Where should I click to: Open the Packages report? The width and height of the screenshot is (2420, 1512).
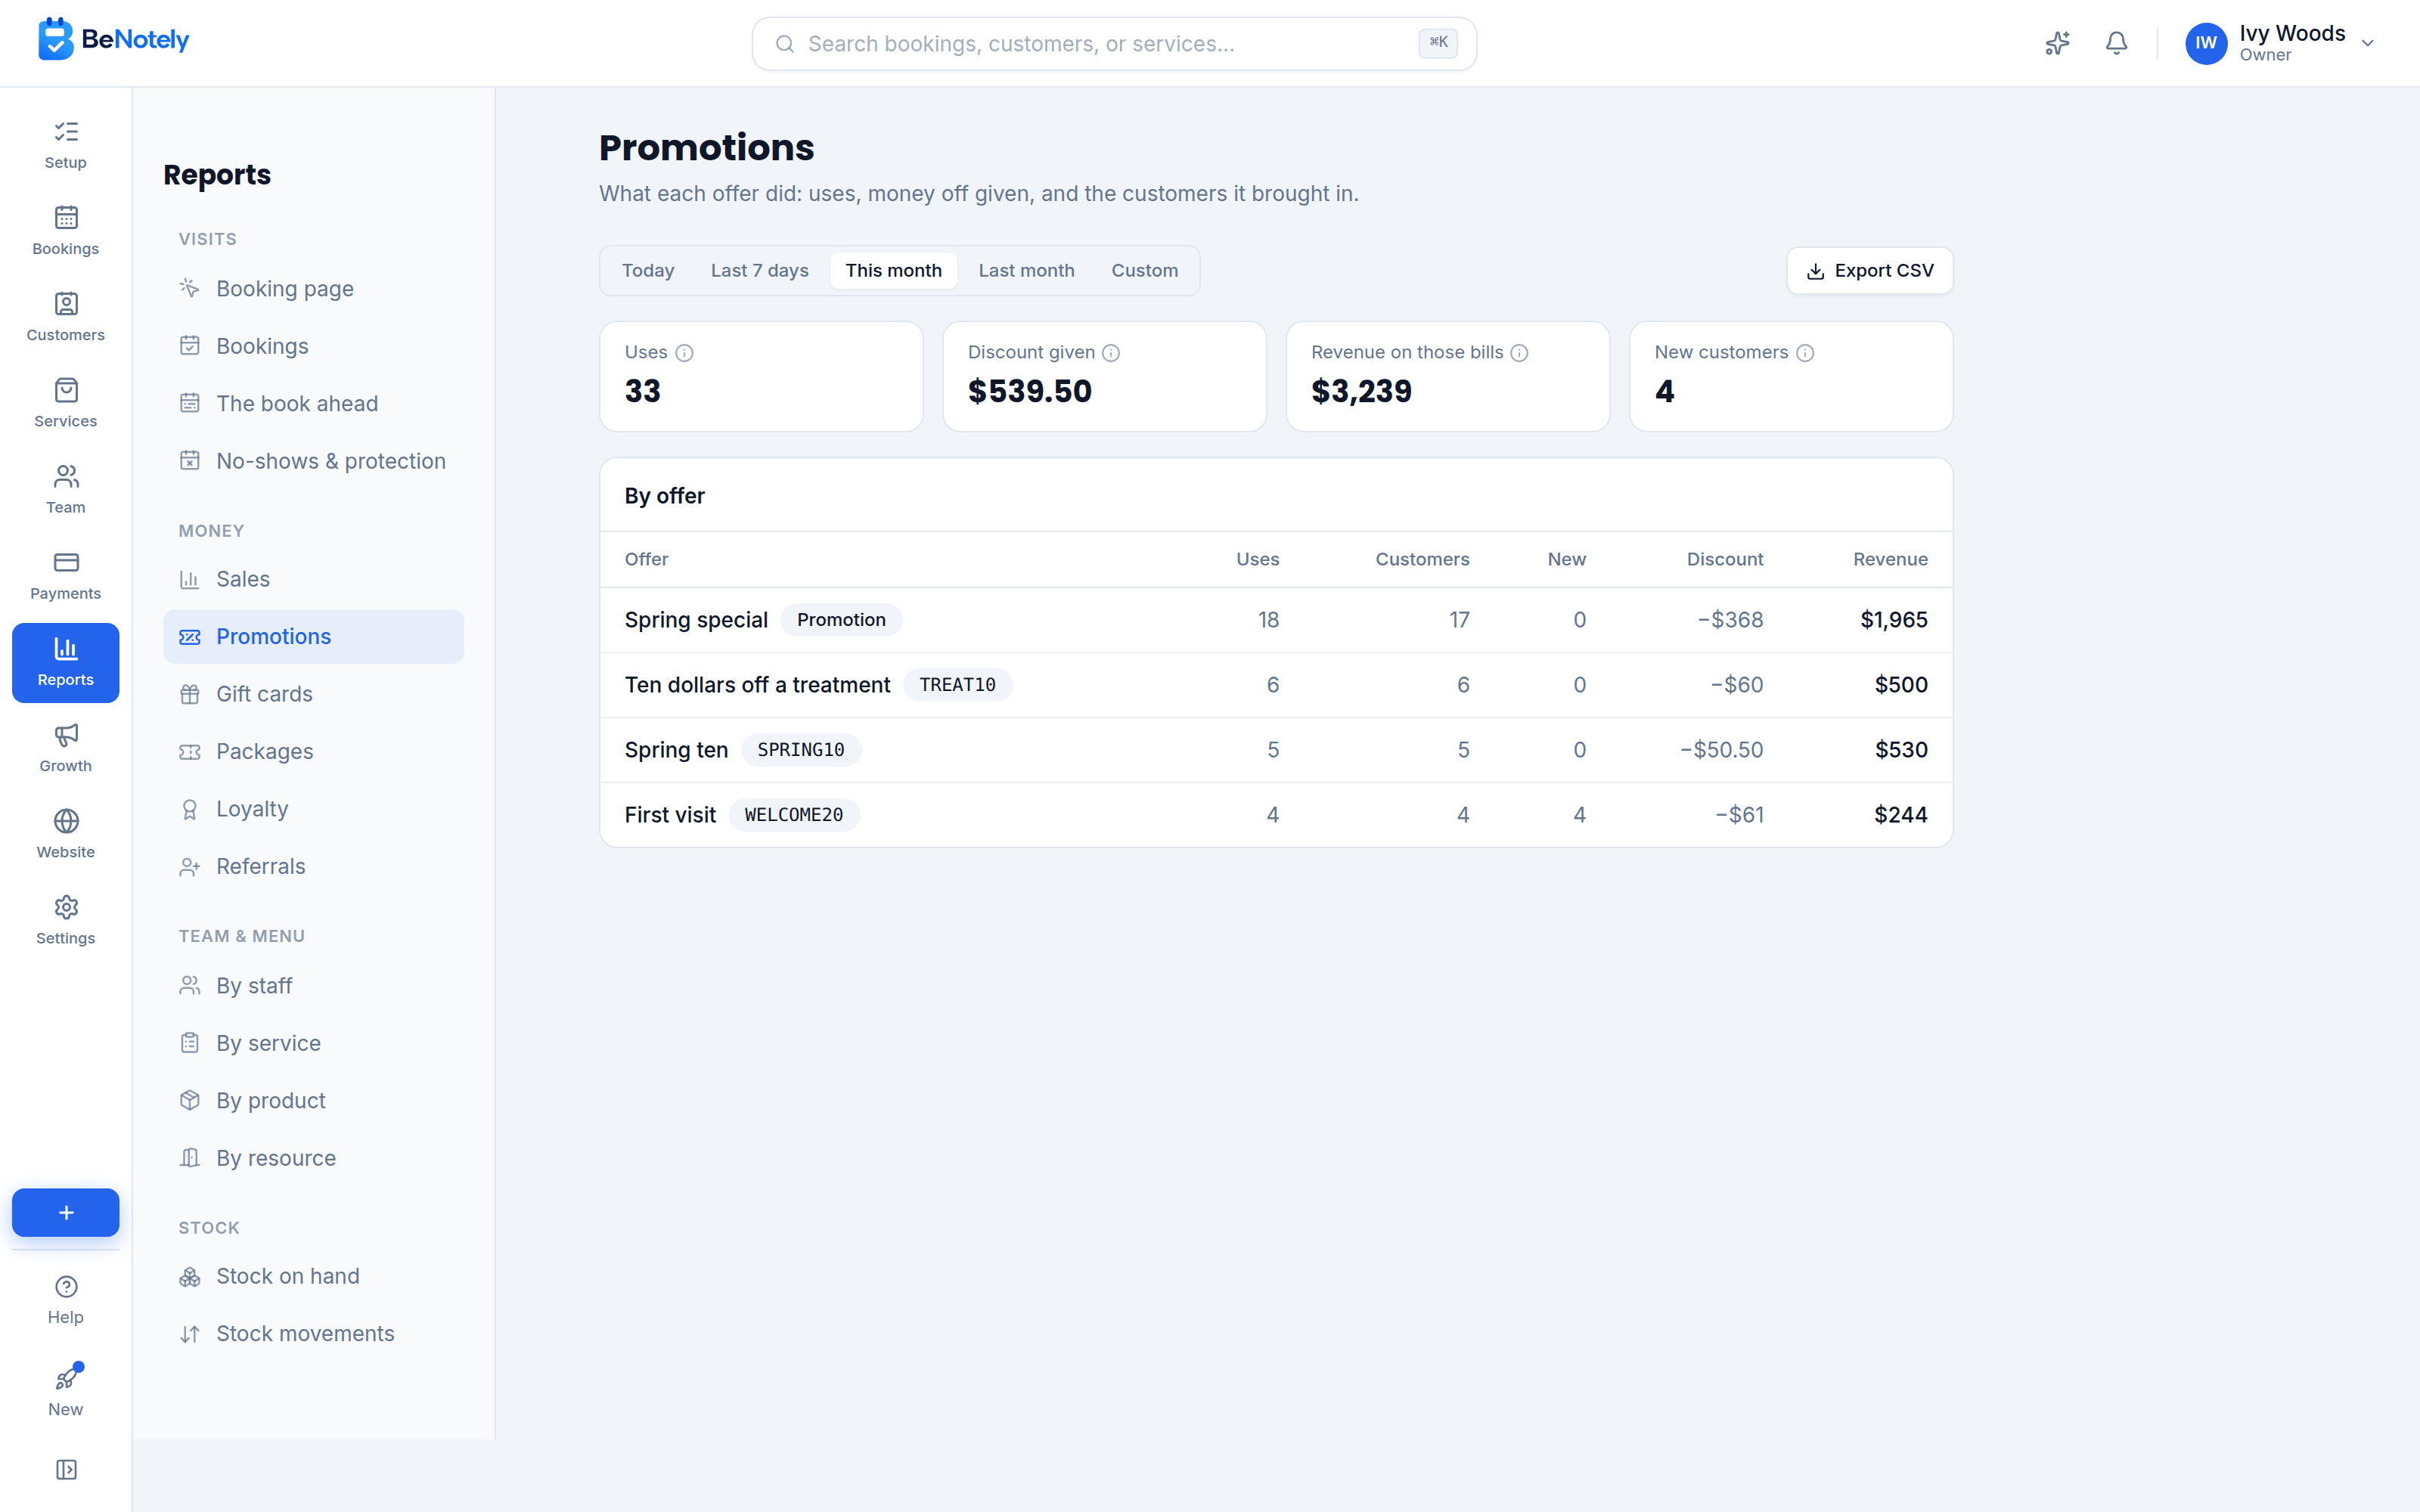click(313, 751)
